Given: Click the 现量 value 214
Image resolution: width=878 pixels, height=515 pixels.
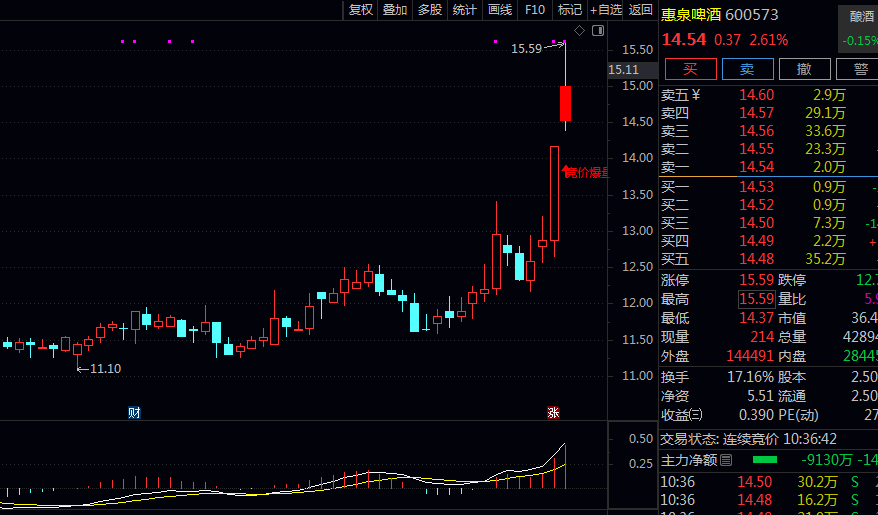Looking at the screenshot, I should 762,337.
